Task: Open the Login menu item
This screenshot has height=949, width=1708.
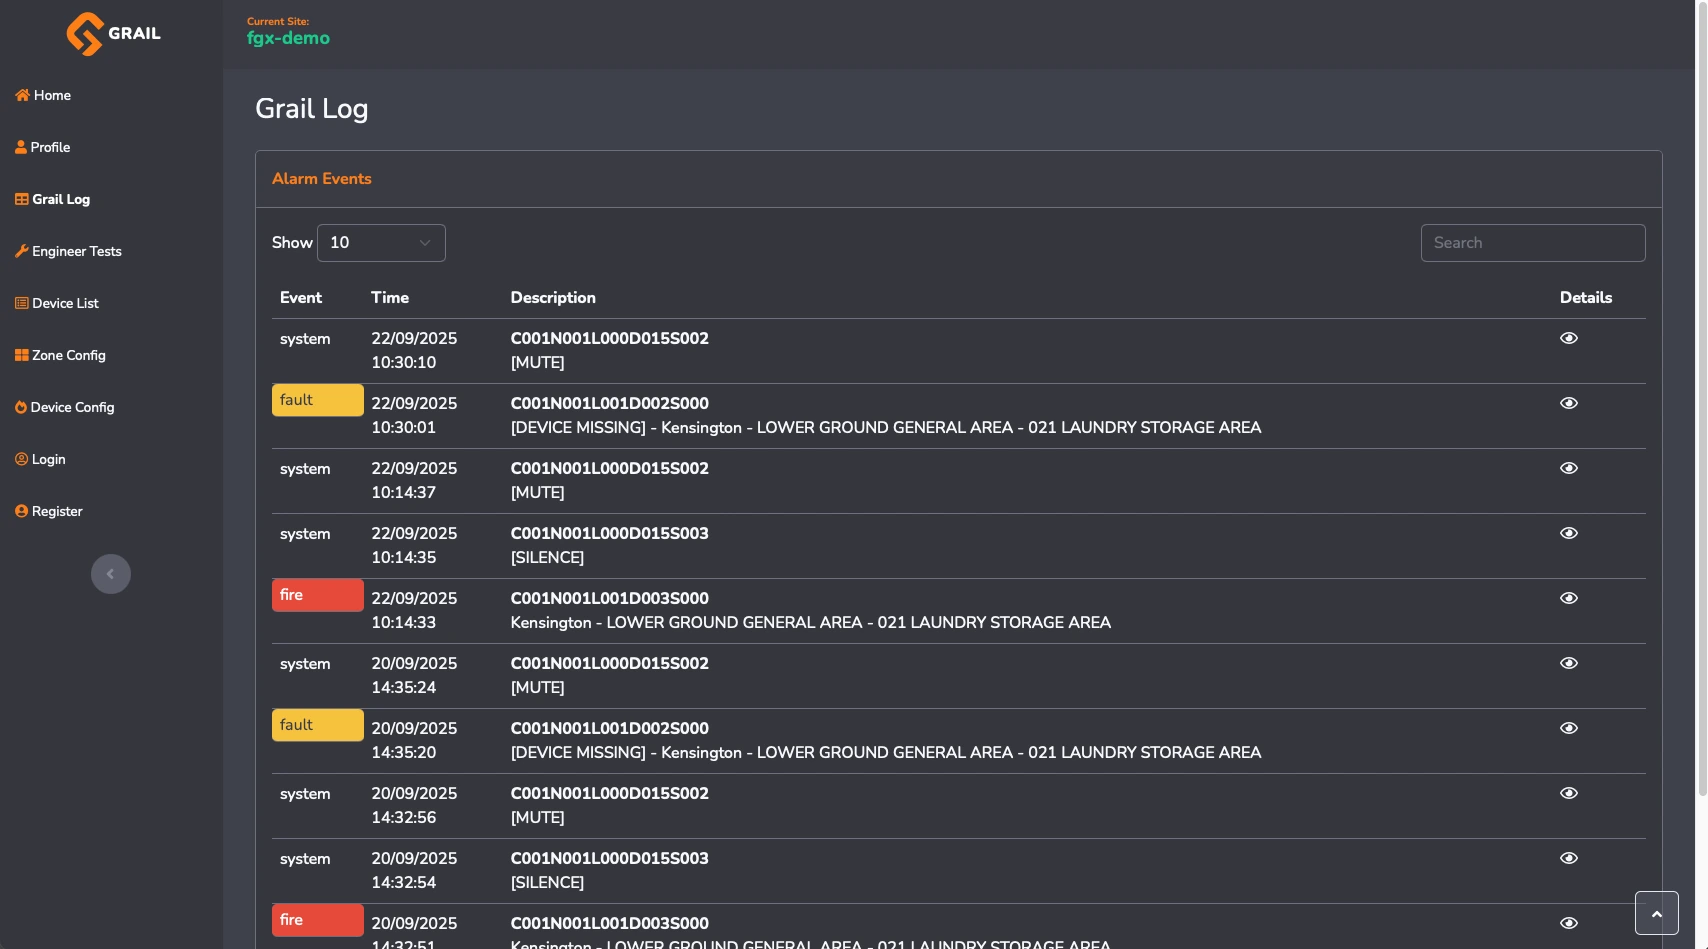Action: click(48, 459)
